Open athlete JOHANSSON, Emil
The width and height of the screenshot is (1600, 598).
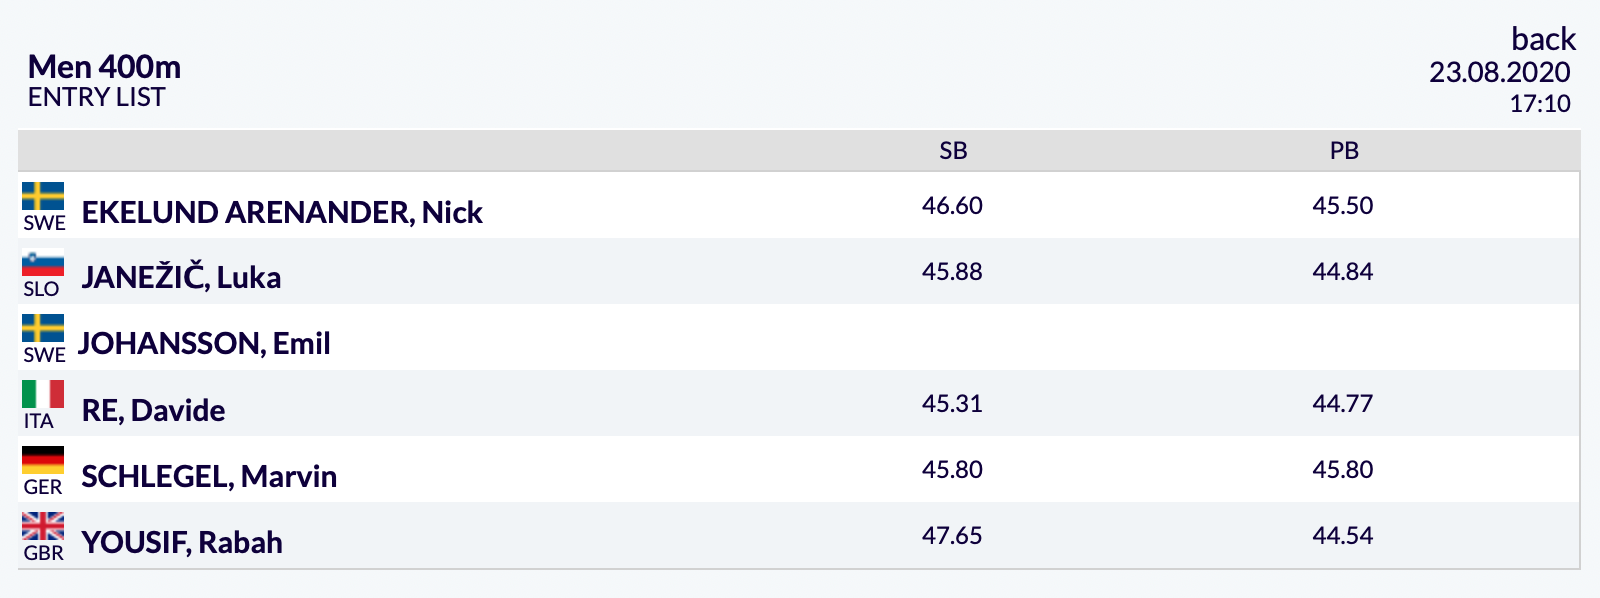[204, 344]
